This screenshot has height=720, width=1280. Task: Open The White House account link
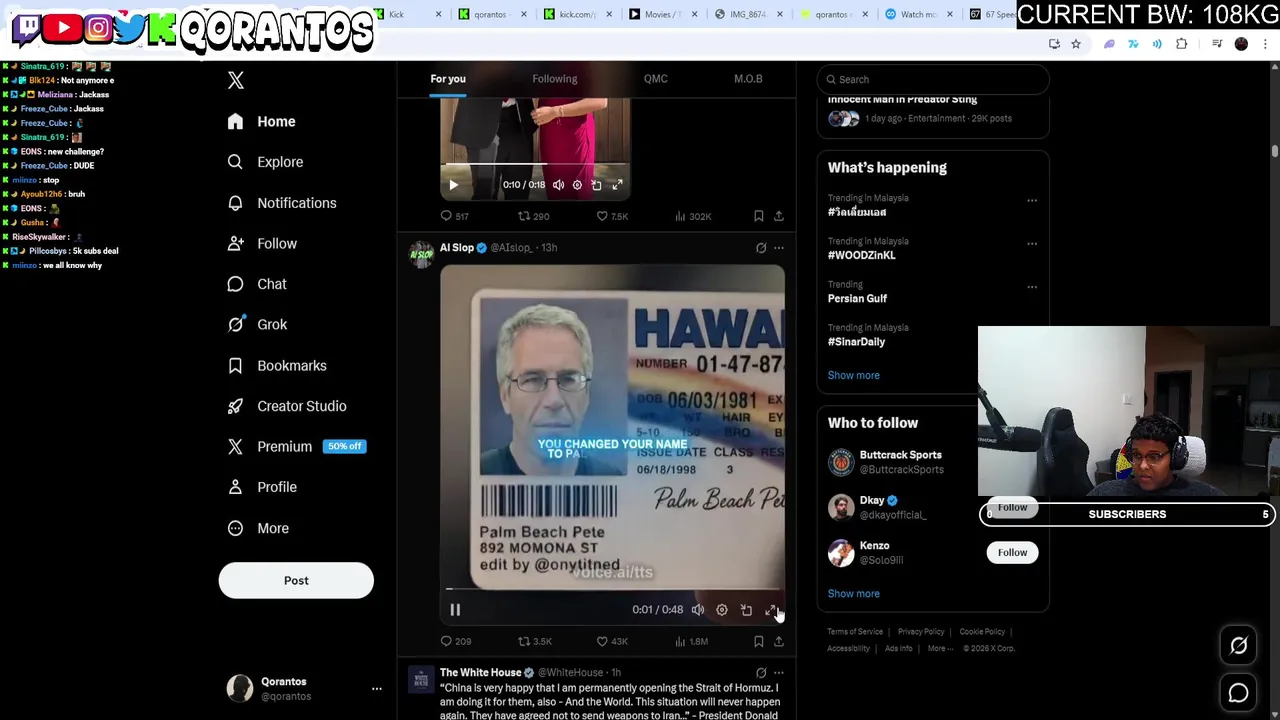click(x=480, y=673)
